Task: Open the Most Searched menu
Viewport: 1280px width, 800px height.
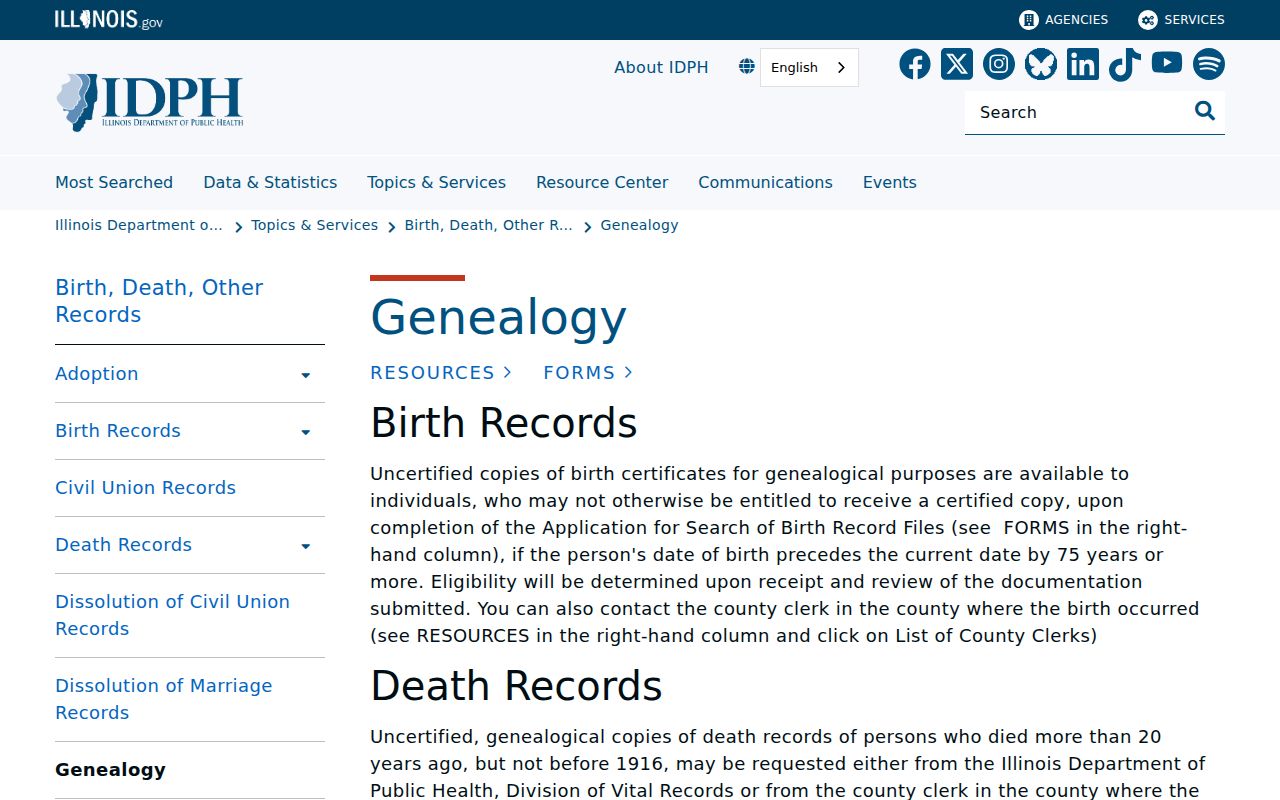Action: pyautogui.click(x=114, y=182)
